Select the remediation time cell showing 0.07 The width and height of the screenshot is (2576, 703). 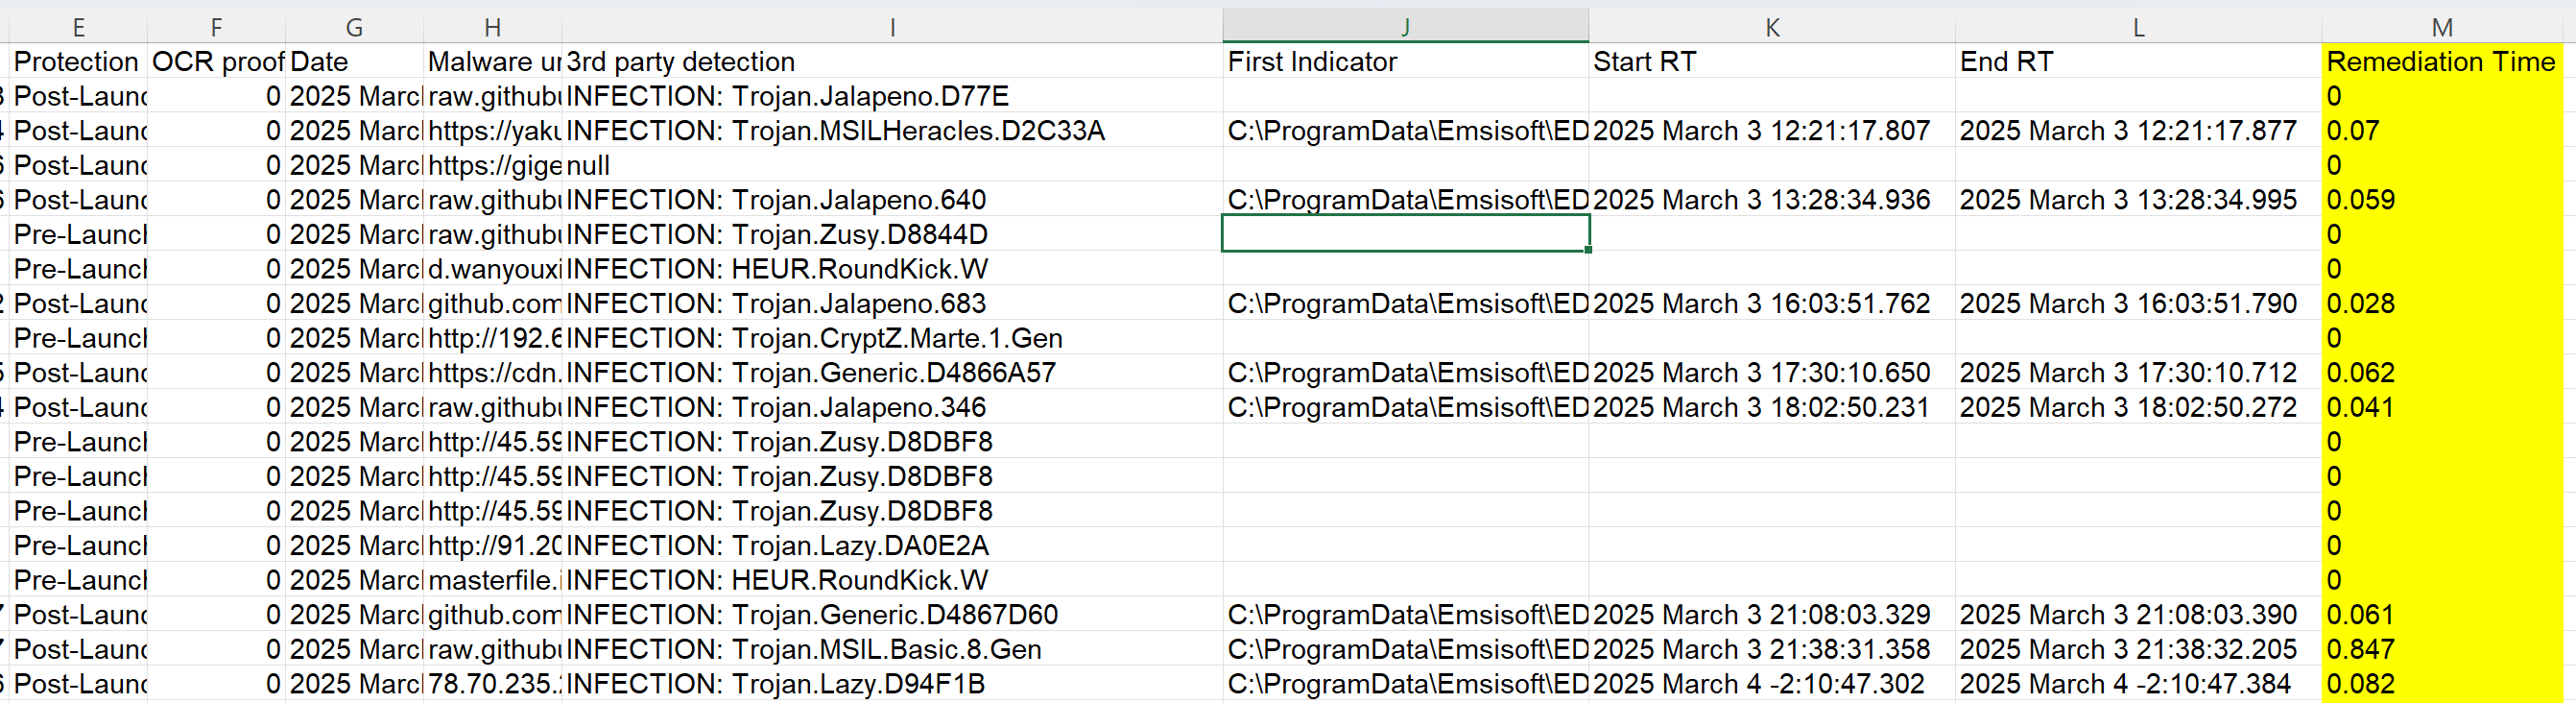[2440, 131]
